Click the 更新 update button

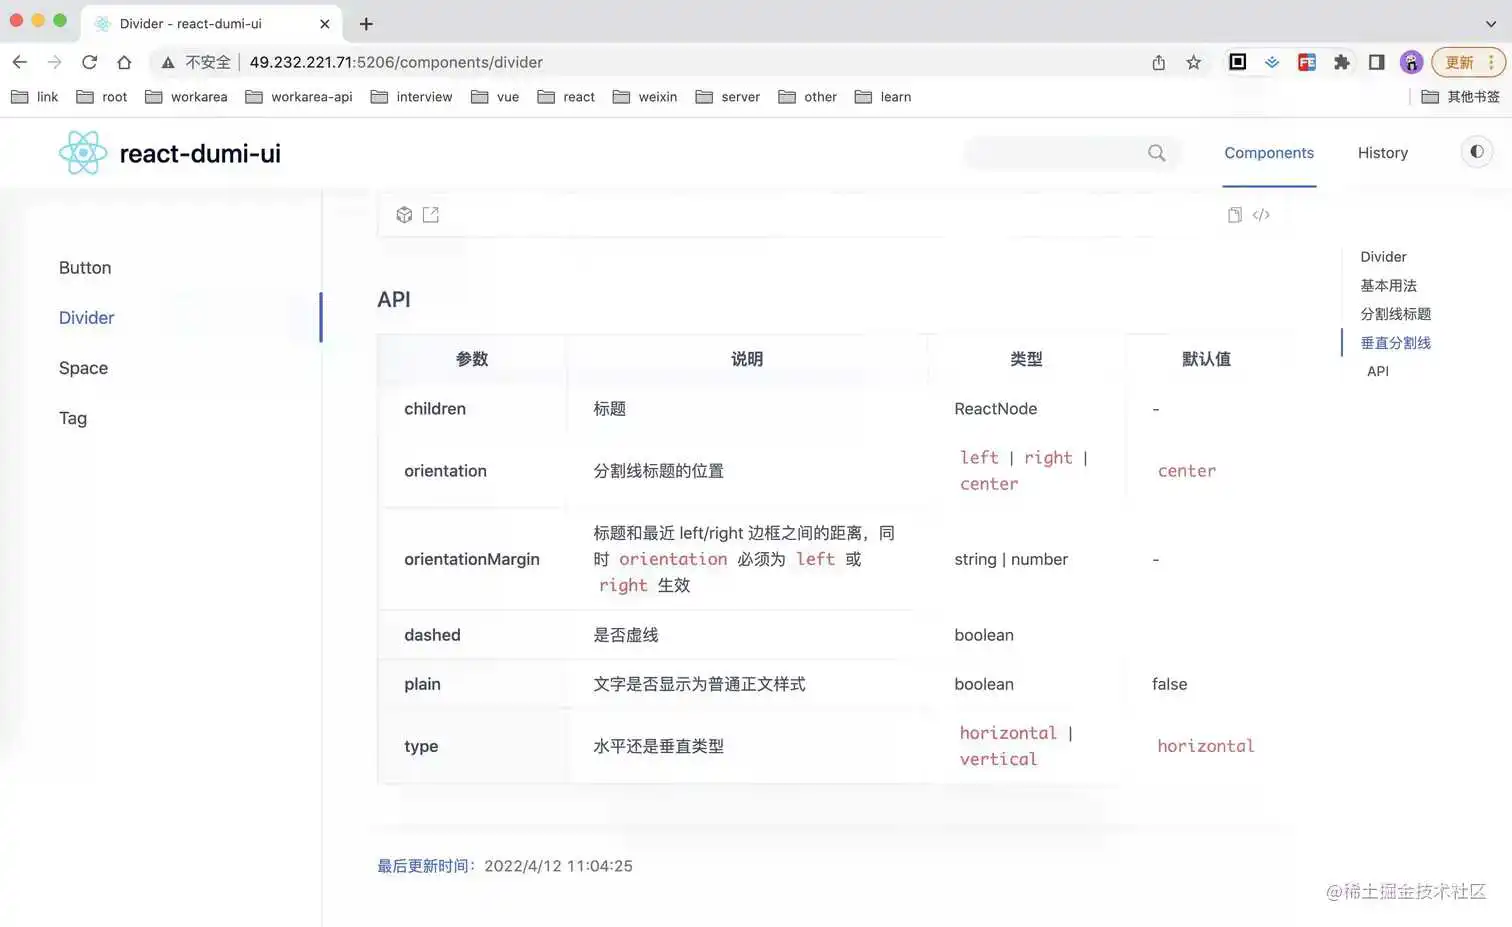(x=1468, y=62)
